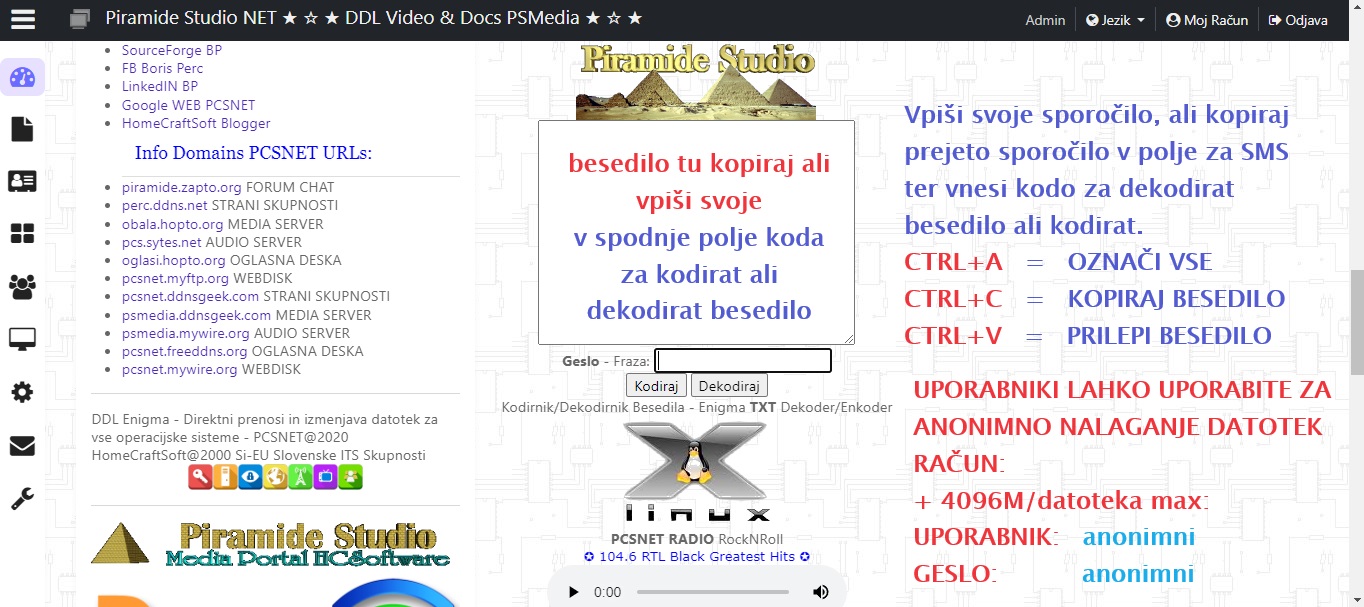
Task: Open the FB Boris Perc link
Action: 162,68
